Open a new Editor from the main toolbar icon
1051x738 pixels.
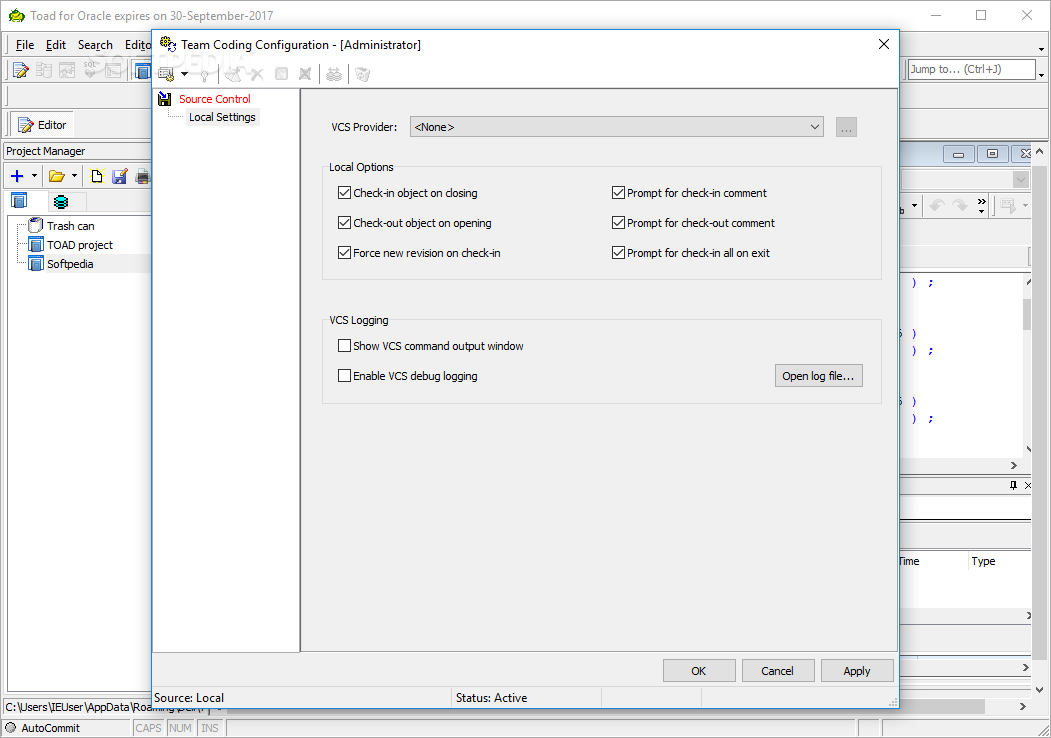tap(21, 70)
